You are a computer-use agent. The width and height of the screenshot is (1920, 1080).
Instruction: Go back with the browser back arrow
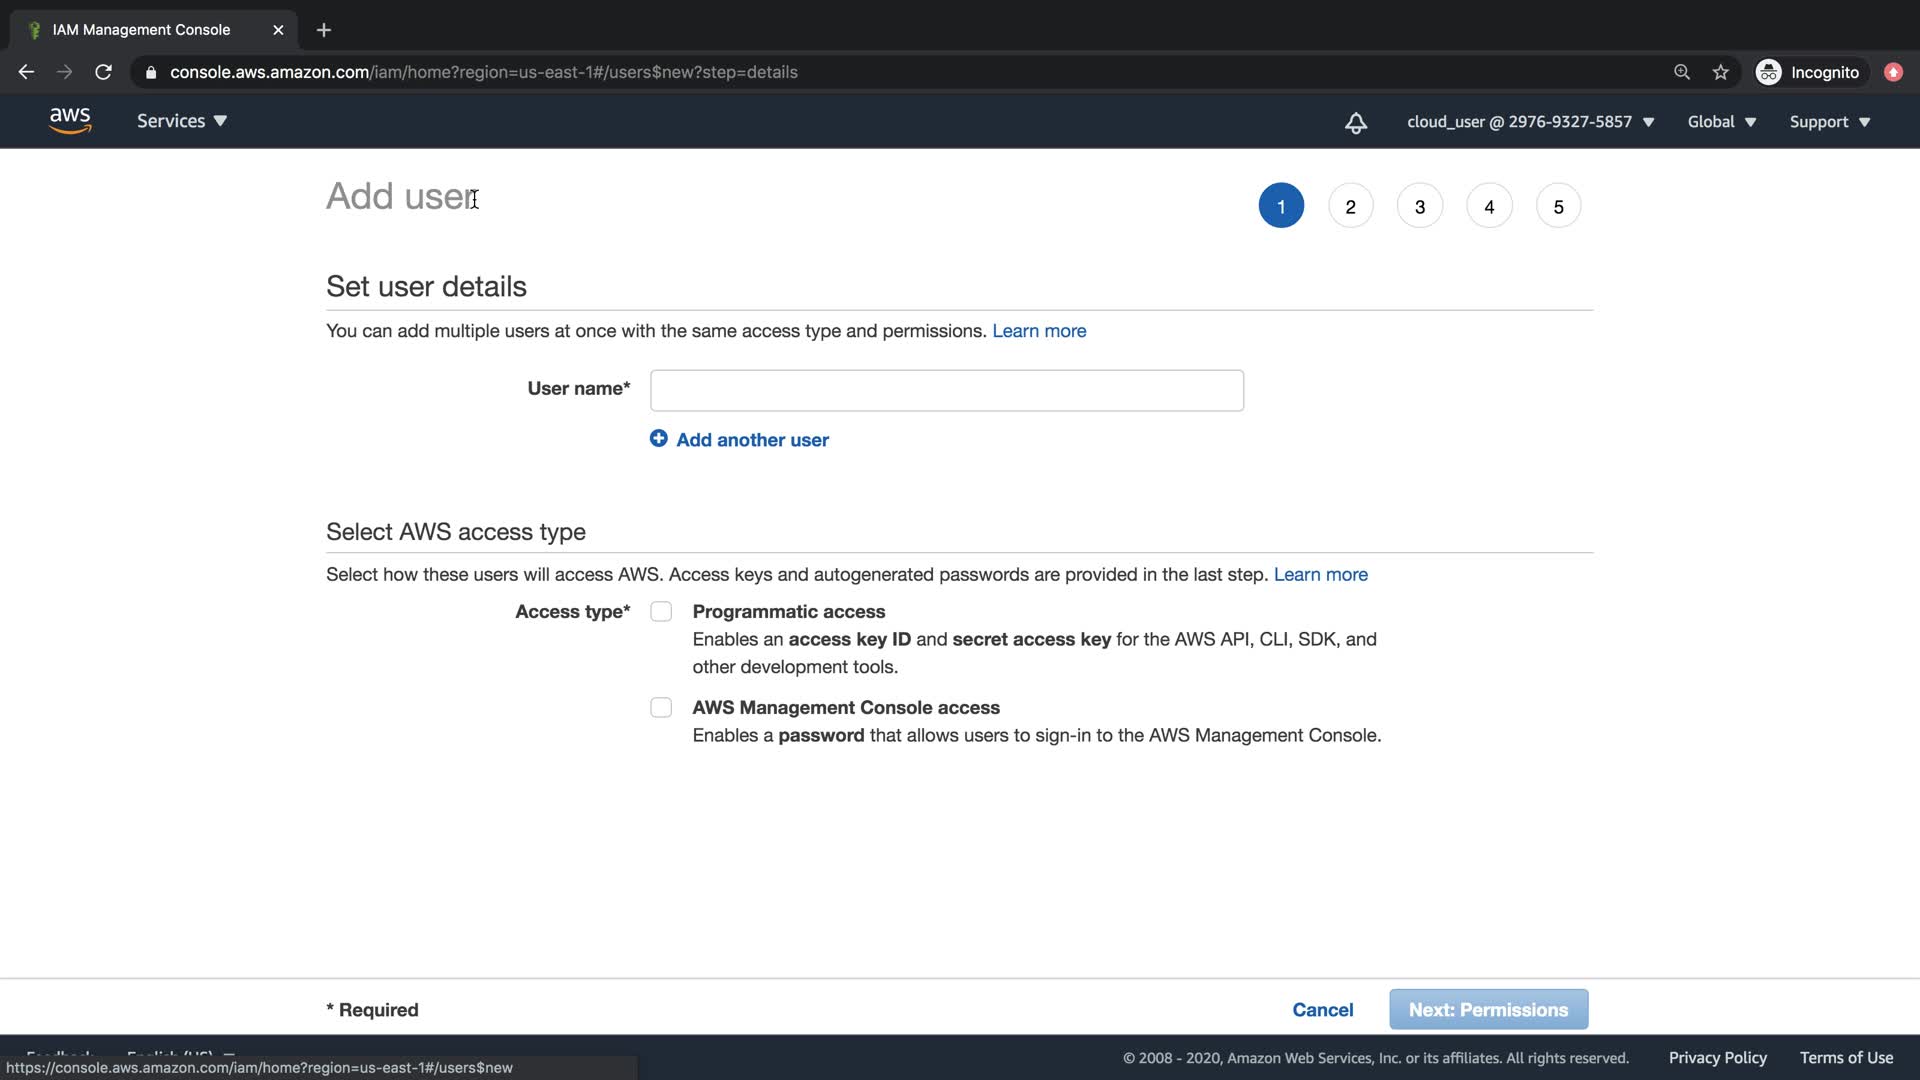pos(26,72)
